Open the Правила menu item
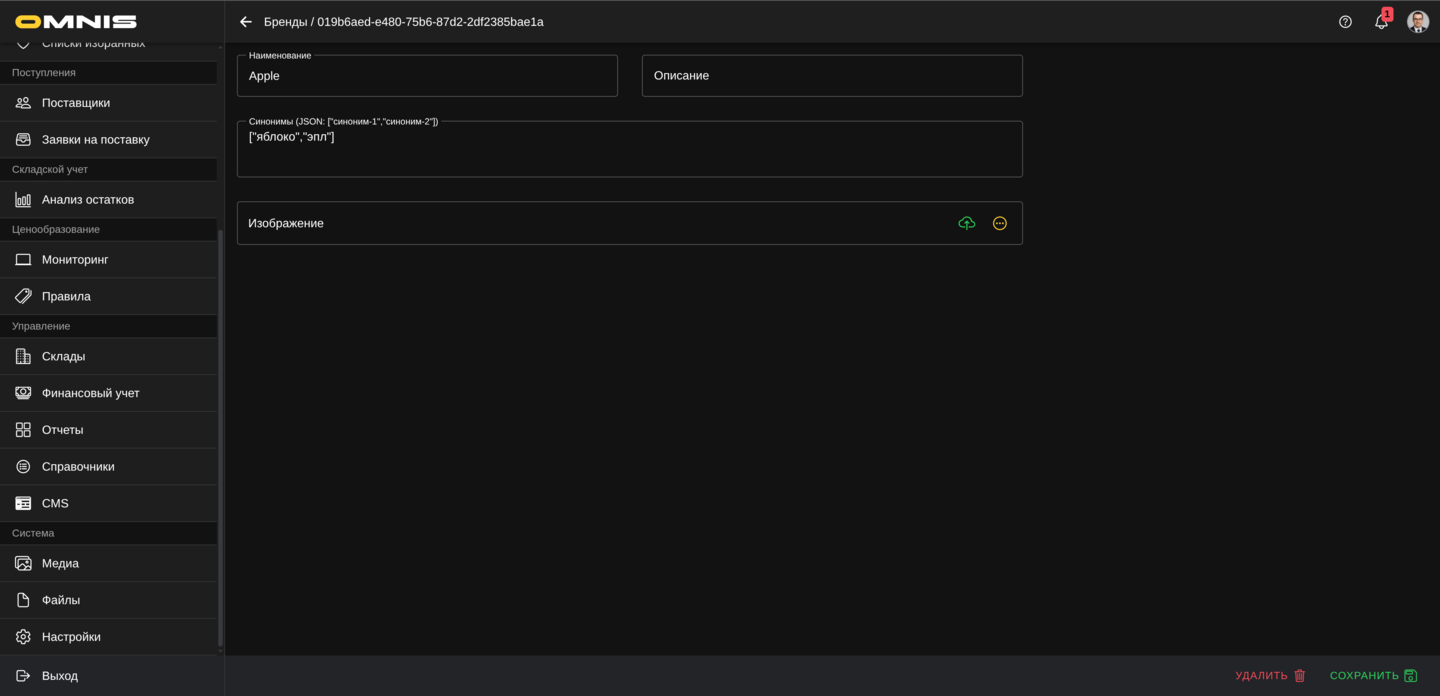 click(x=66, y=297)
